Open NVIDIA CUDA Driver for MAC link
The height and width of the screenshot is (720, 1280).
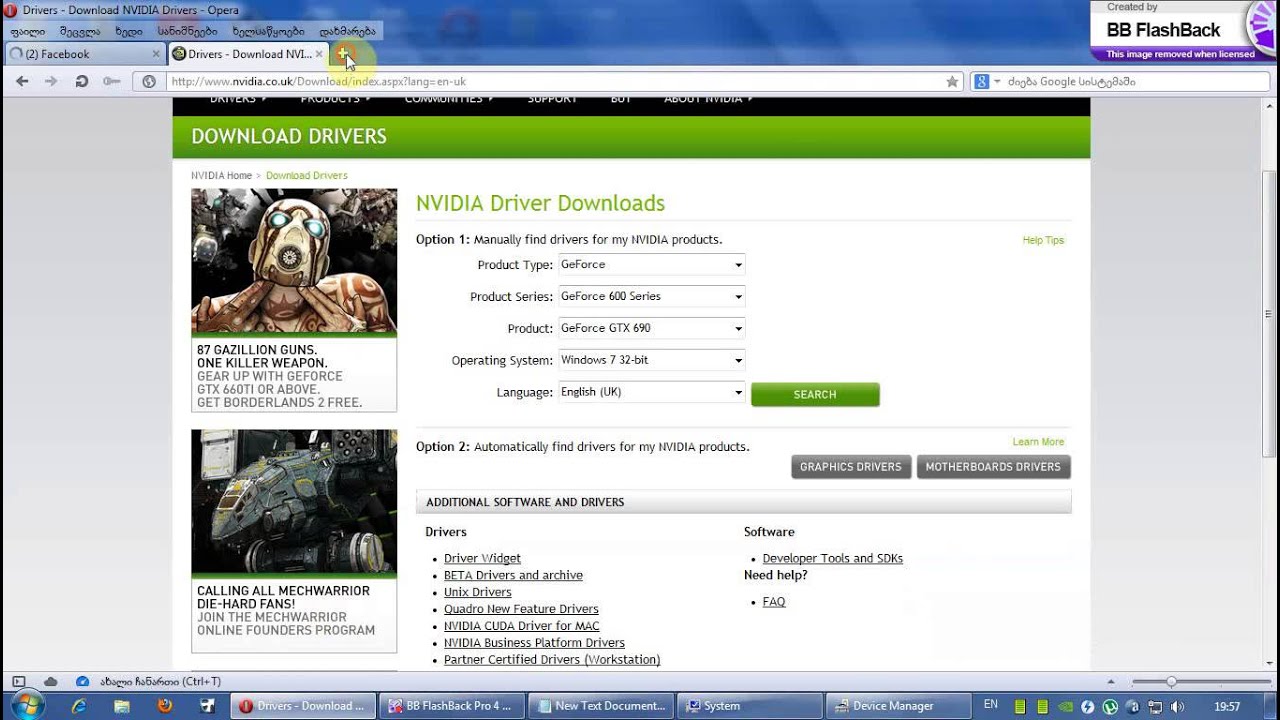tap(522, 627)
